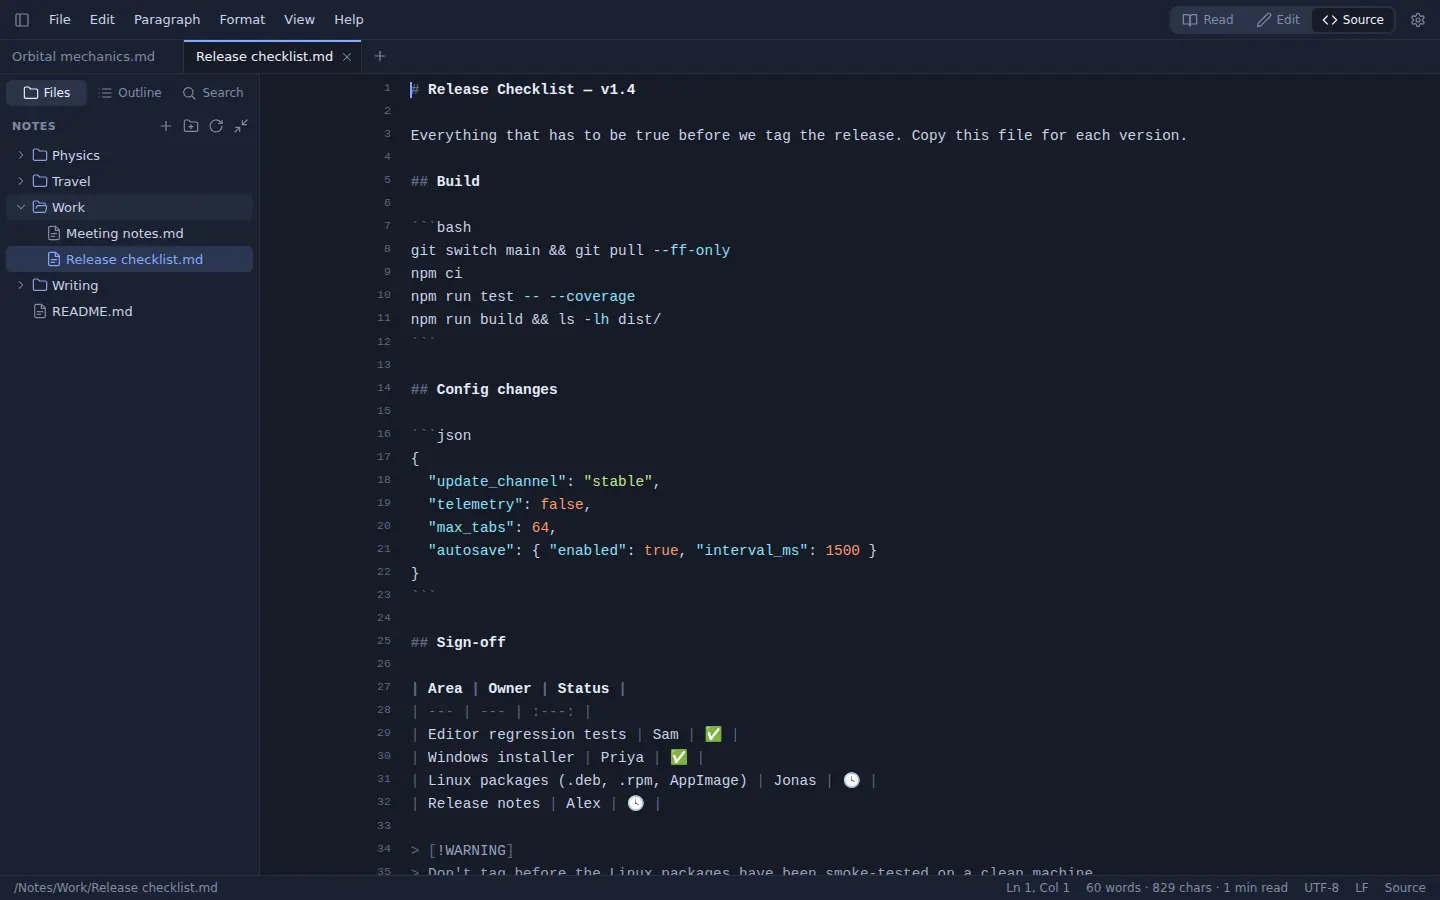Open the Format menu
Image resolution: width=1440 pixels, height=900 pixels.
[x=242, y=19]
